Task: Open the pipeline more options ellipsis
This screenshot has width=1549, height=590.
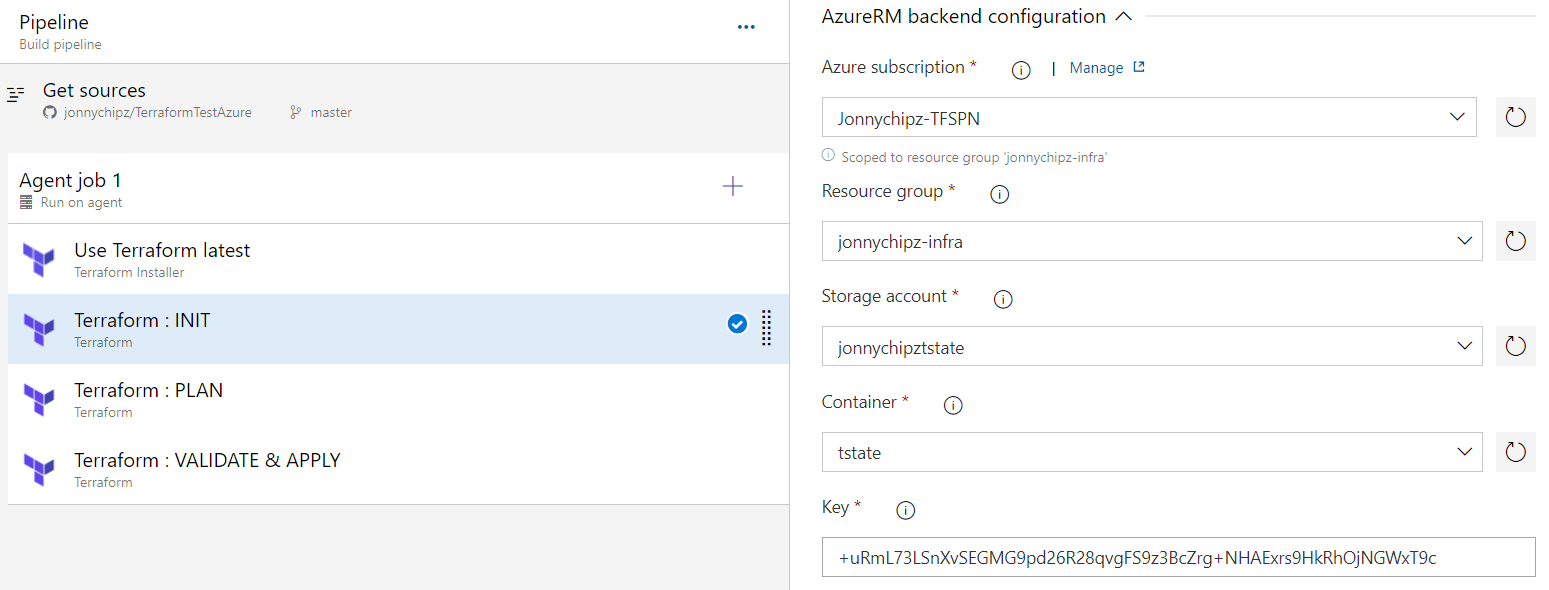Action: point(746,27)
